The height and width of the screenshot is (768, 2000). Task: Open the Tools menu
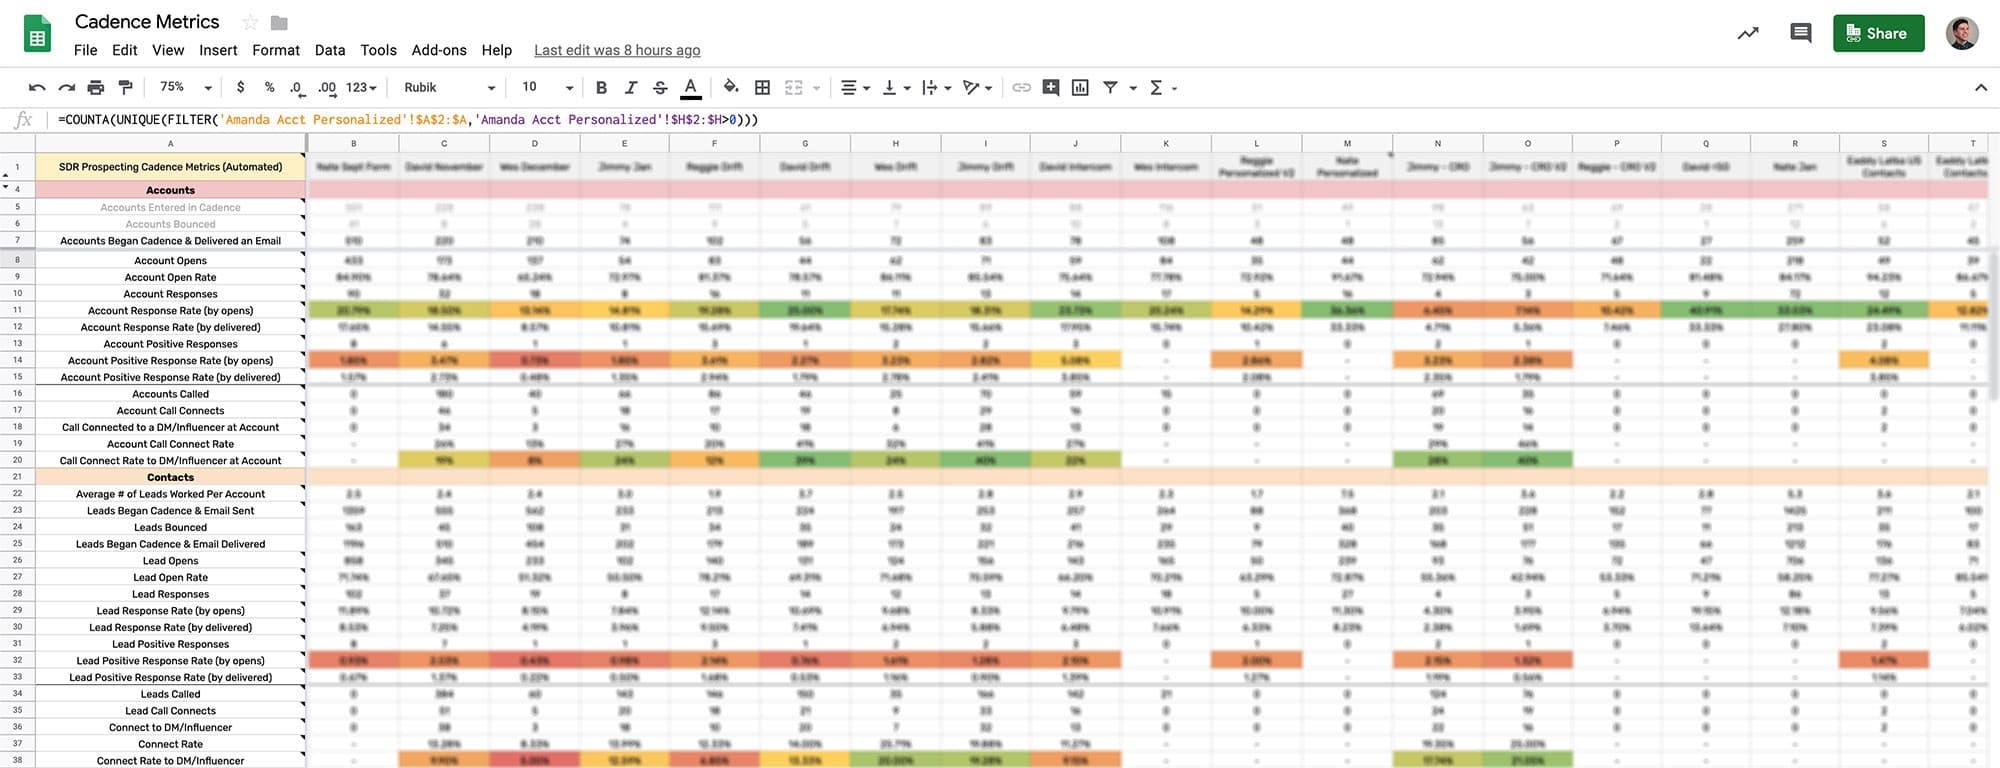click(379, 50)
